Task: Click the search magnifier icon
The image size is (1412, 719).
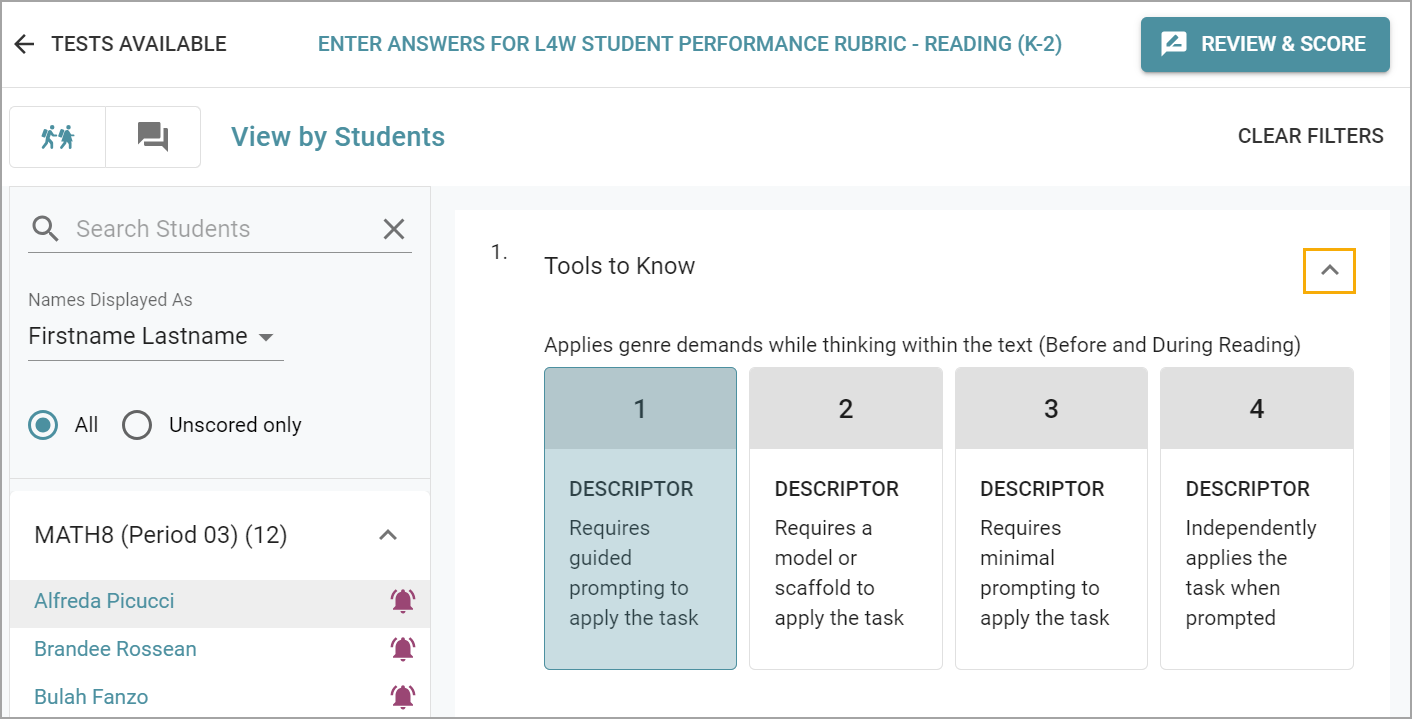Action: point(45,229)
